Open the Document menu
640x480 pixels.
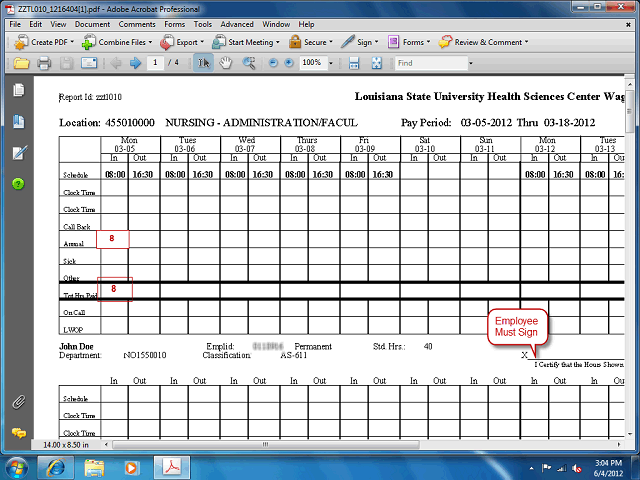coord(92,24)
